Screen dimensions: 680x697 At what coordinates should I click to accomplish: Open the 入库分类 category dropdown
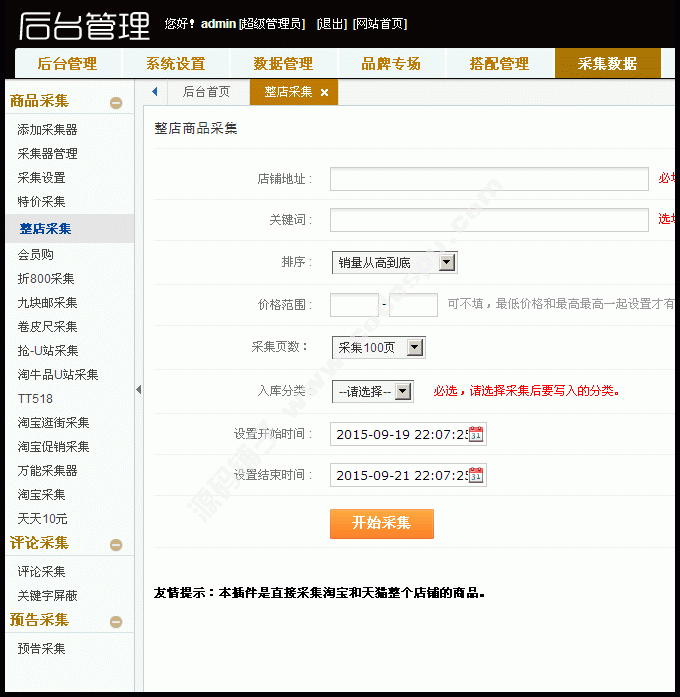click(403, 391)
